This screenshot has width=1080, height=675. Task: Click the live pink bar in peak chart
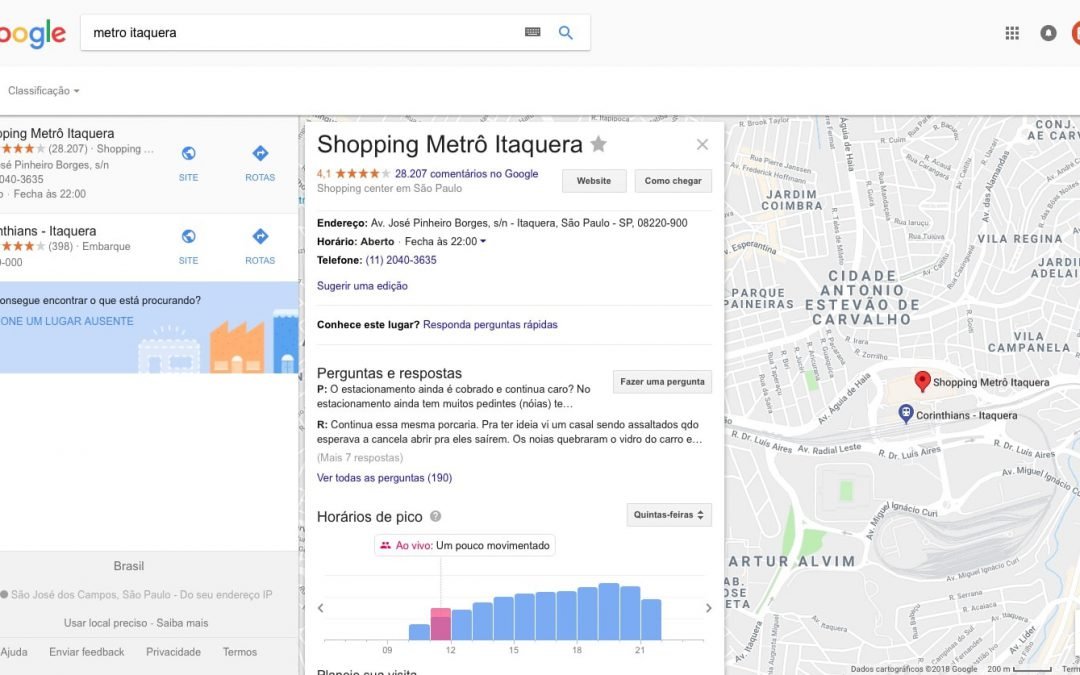(441, 624)
